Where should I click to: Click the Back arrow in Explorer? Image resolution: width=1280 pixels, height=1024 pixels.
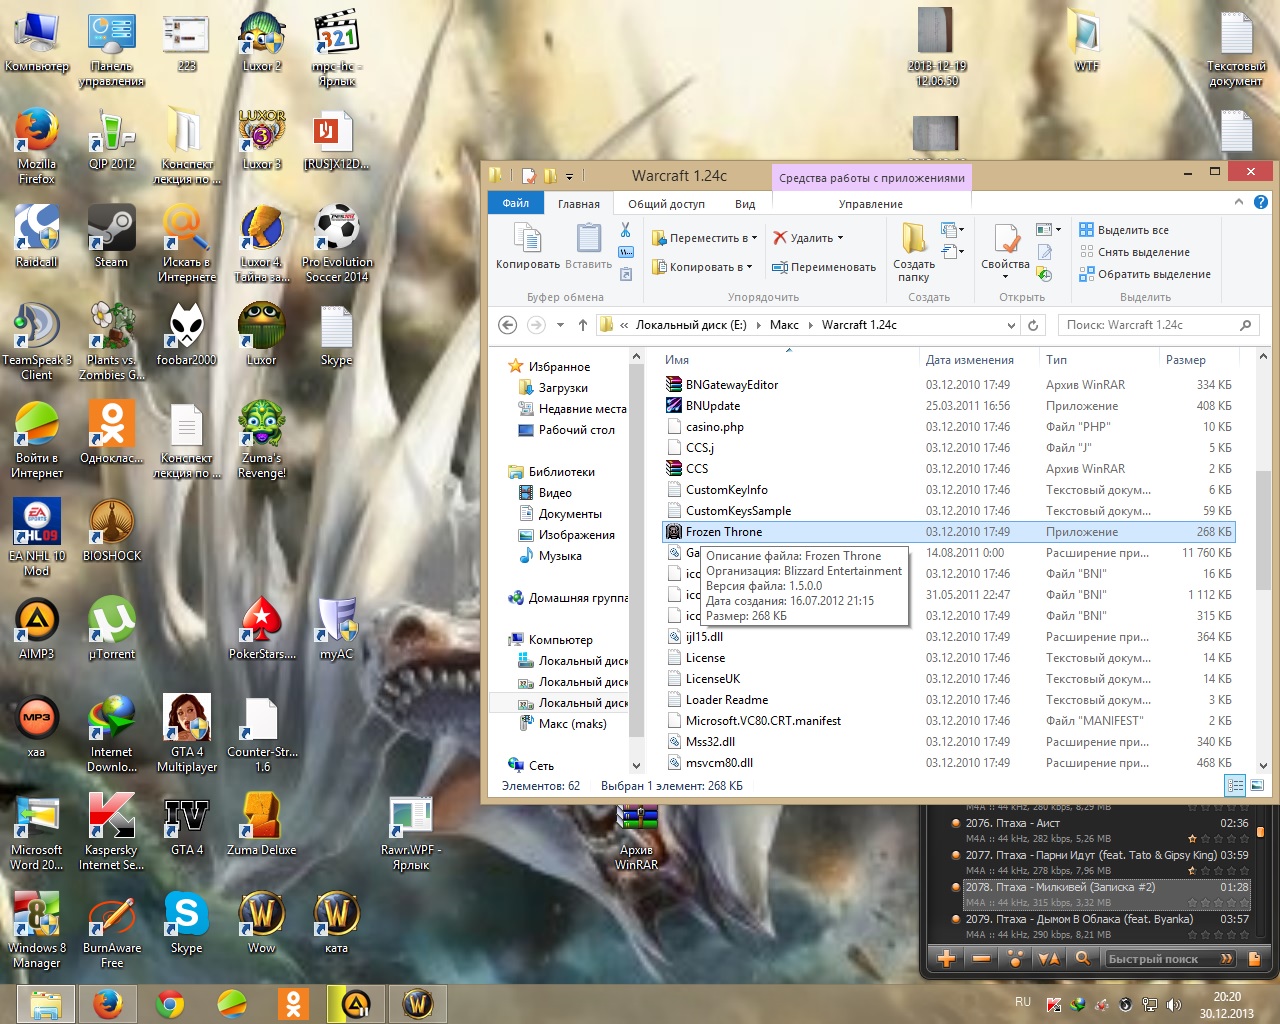508,325
